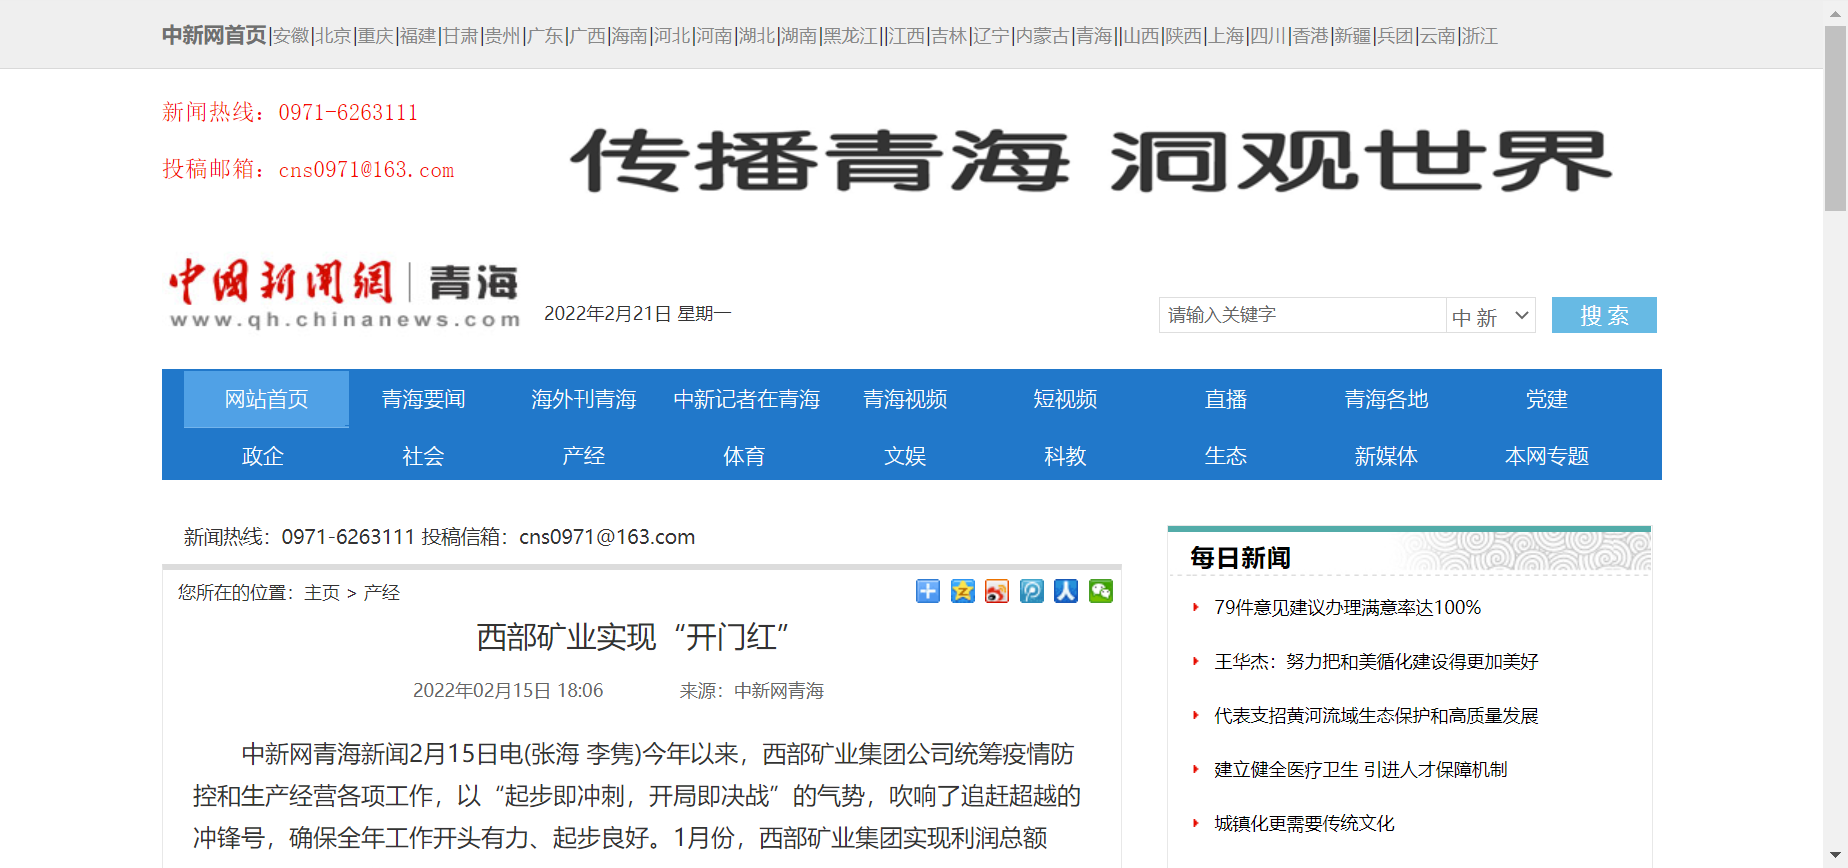The width and height of the screenshot is (1848, 868).
Task: Share via Tencent Weibo icon
Action: [x=1031, y=591]
